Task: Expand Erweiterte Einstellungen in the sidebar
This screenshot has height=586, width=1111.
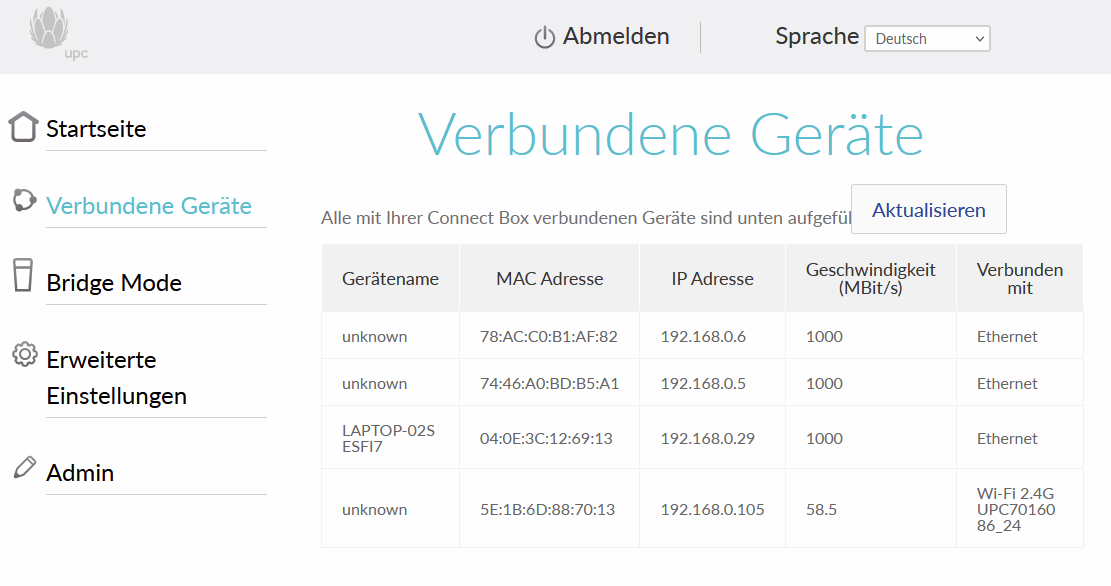Action: [x=116, y=378]
